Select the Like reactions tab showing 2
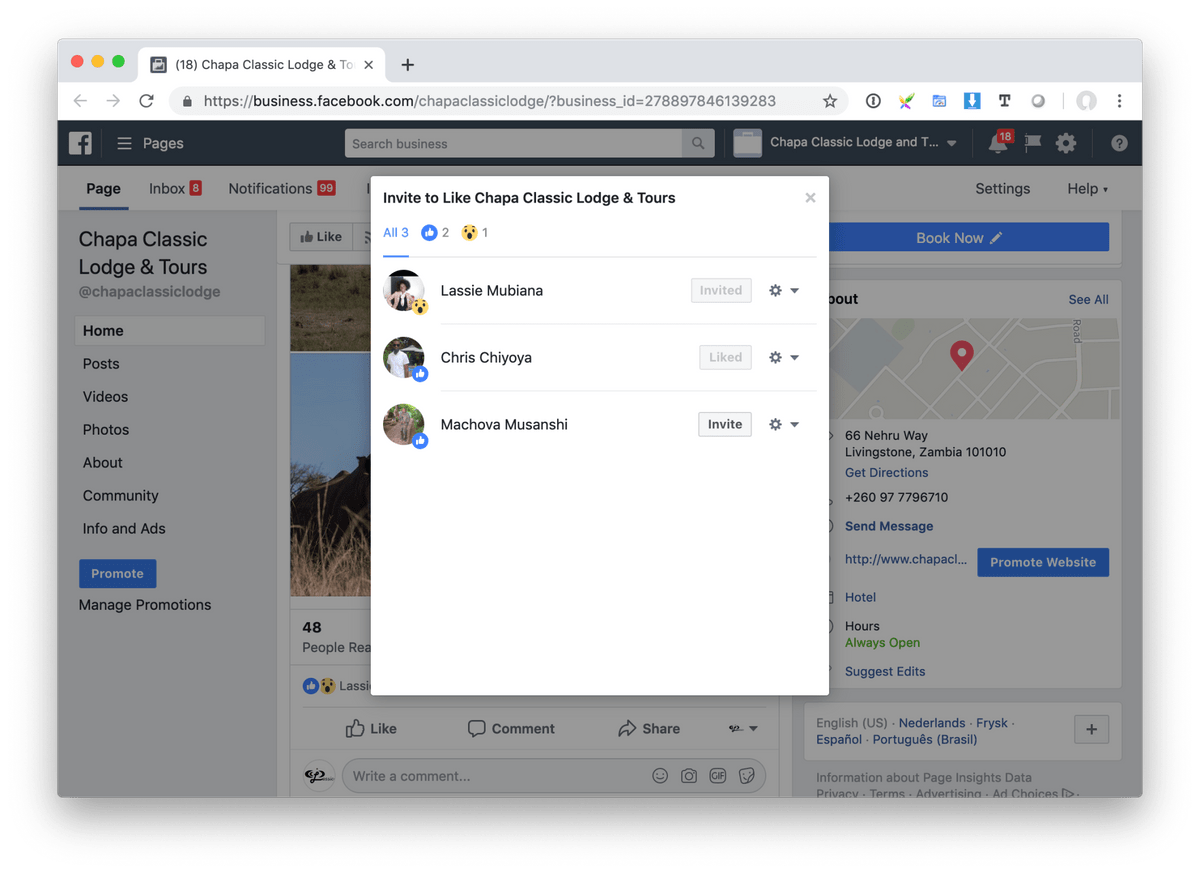 pyautogui.click(x=435, y=233)
